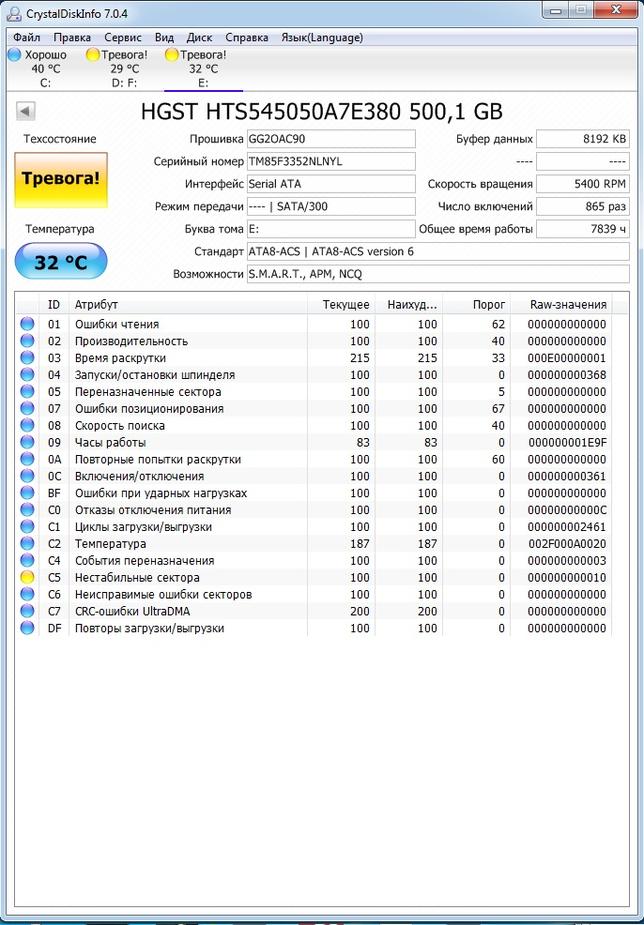Click the status icon for Производительность
The image size is (644, 925).
pos(27,340)
